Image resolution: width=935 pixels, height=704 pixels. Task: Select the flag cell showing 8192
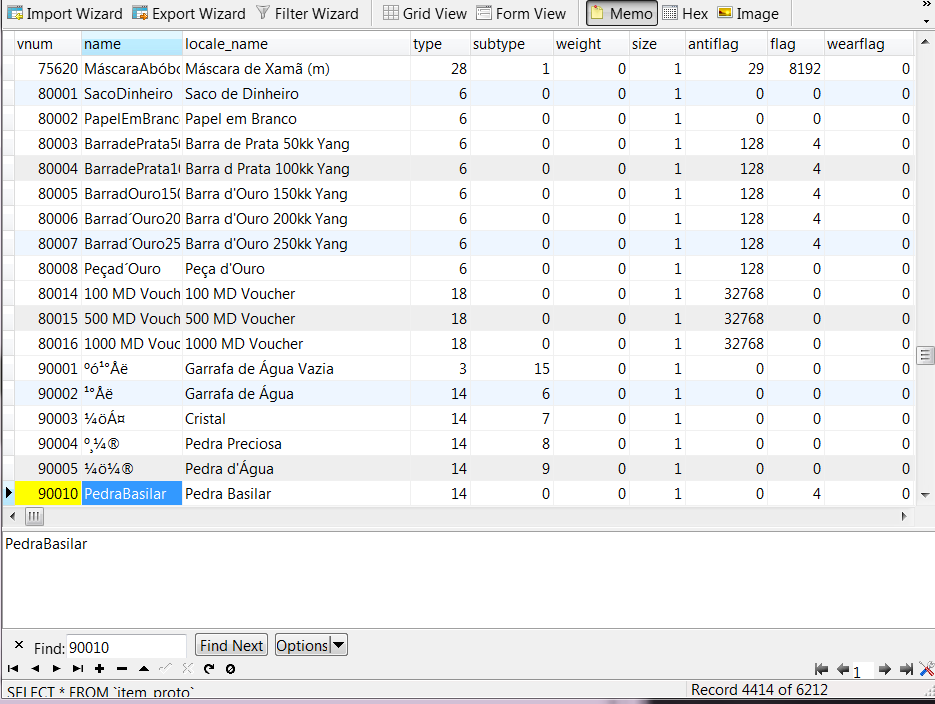795,69
